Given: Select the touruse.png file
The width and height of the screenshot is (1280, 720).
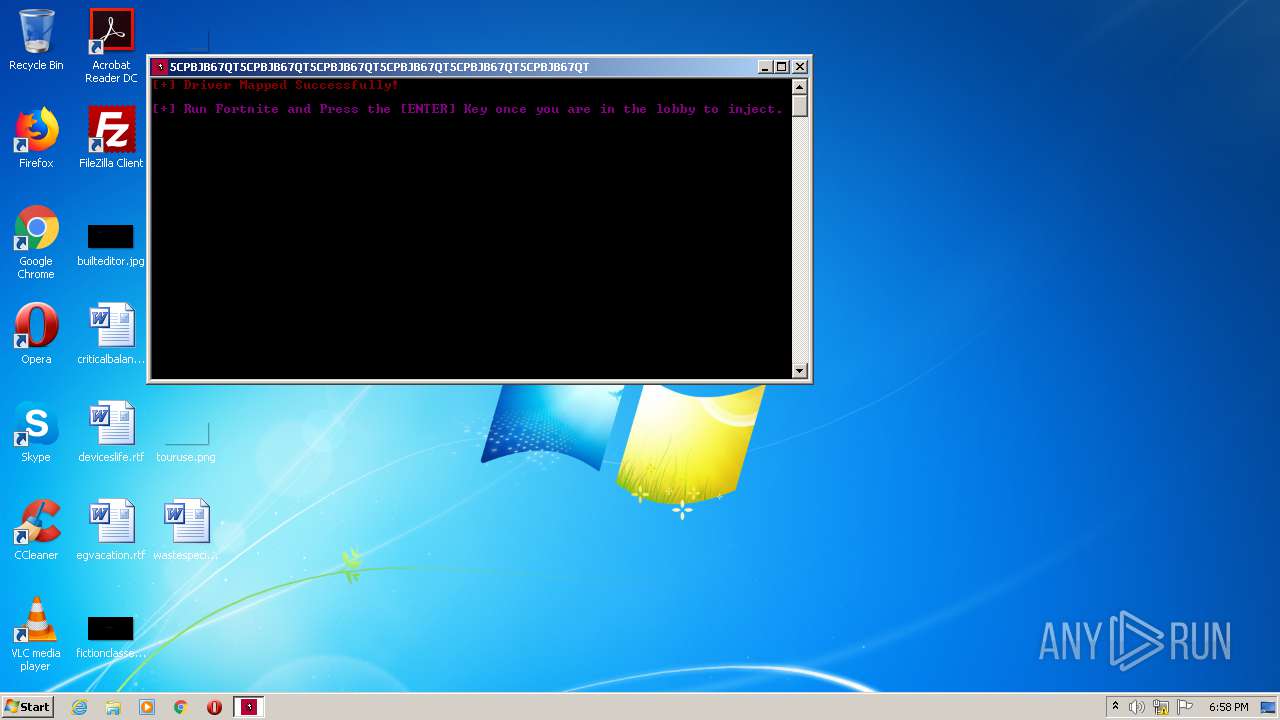Looking at the screenshot, I should tap(186, 442).
